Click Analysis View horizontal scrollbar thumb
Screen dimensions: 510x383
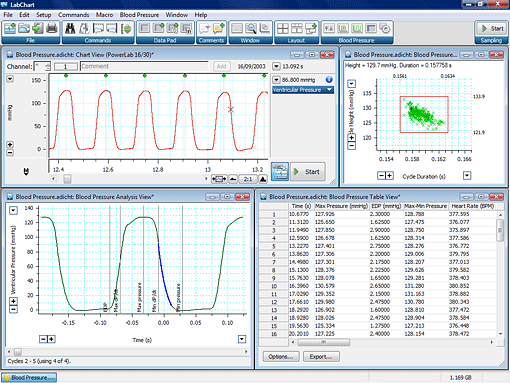coord(18,352)
